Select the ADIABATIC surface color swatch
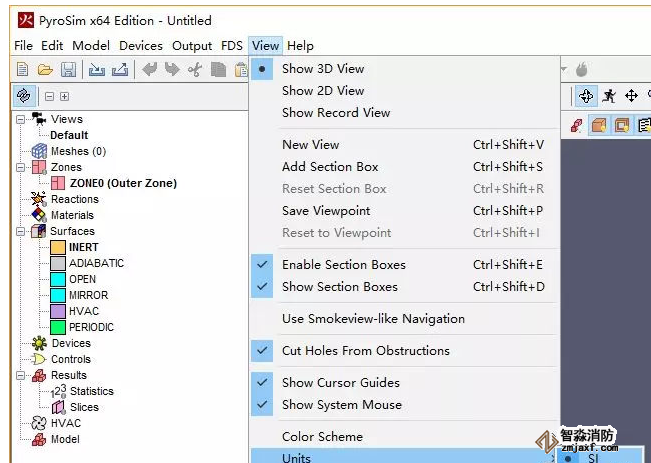 (x=58, y=263)
